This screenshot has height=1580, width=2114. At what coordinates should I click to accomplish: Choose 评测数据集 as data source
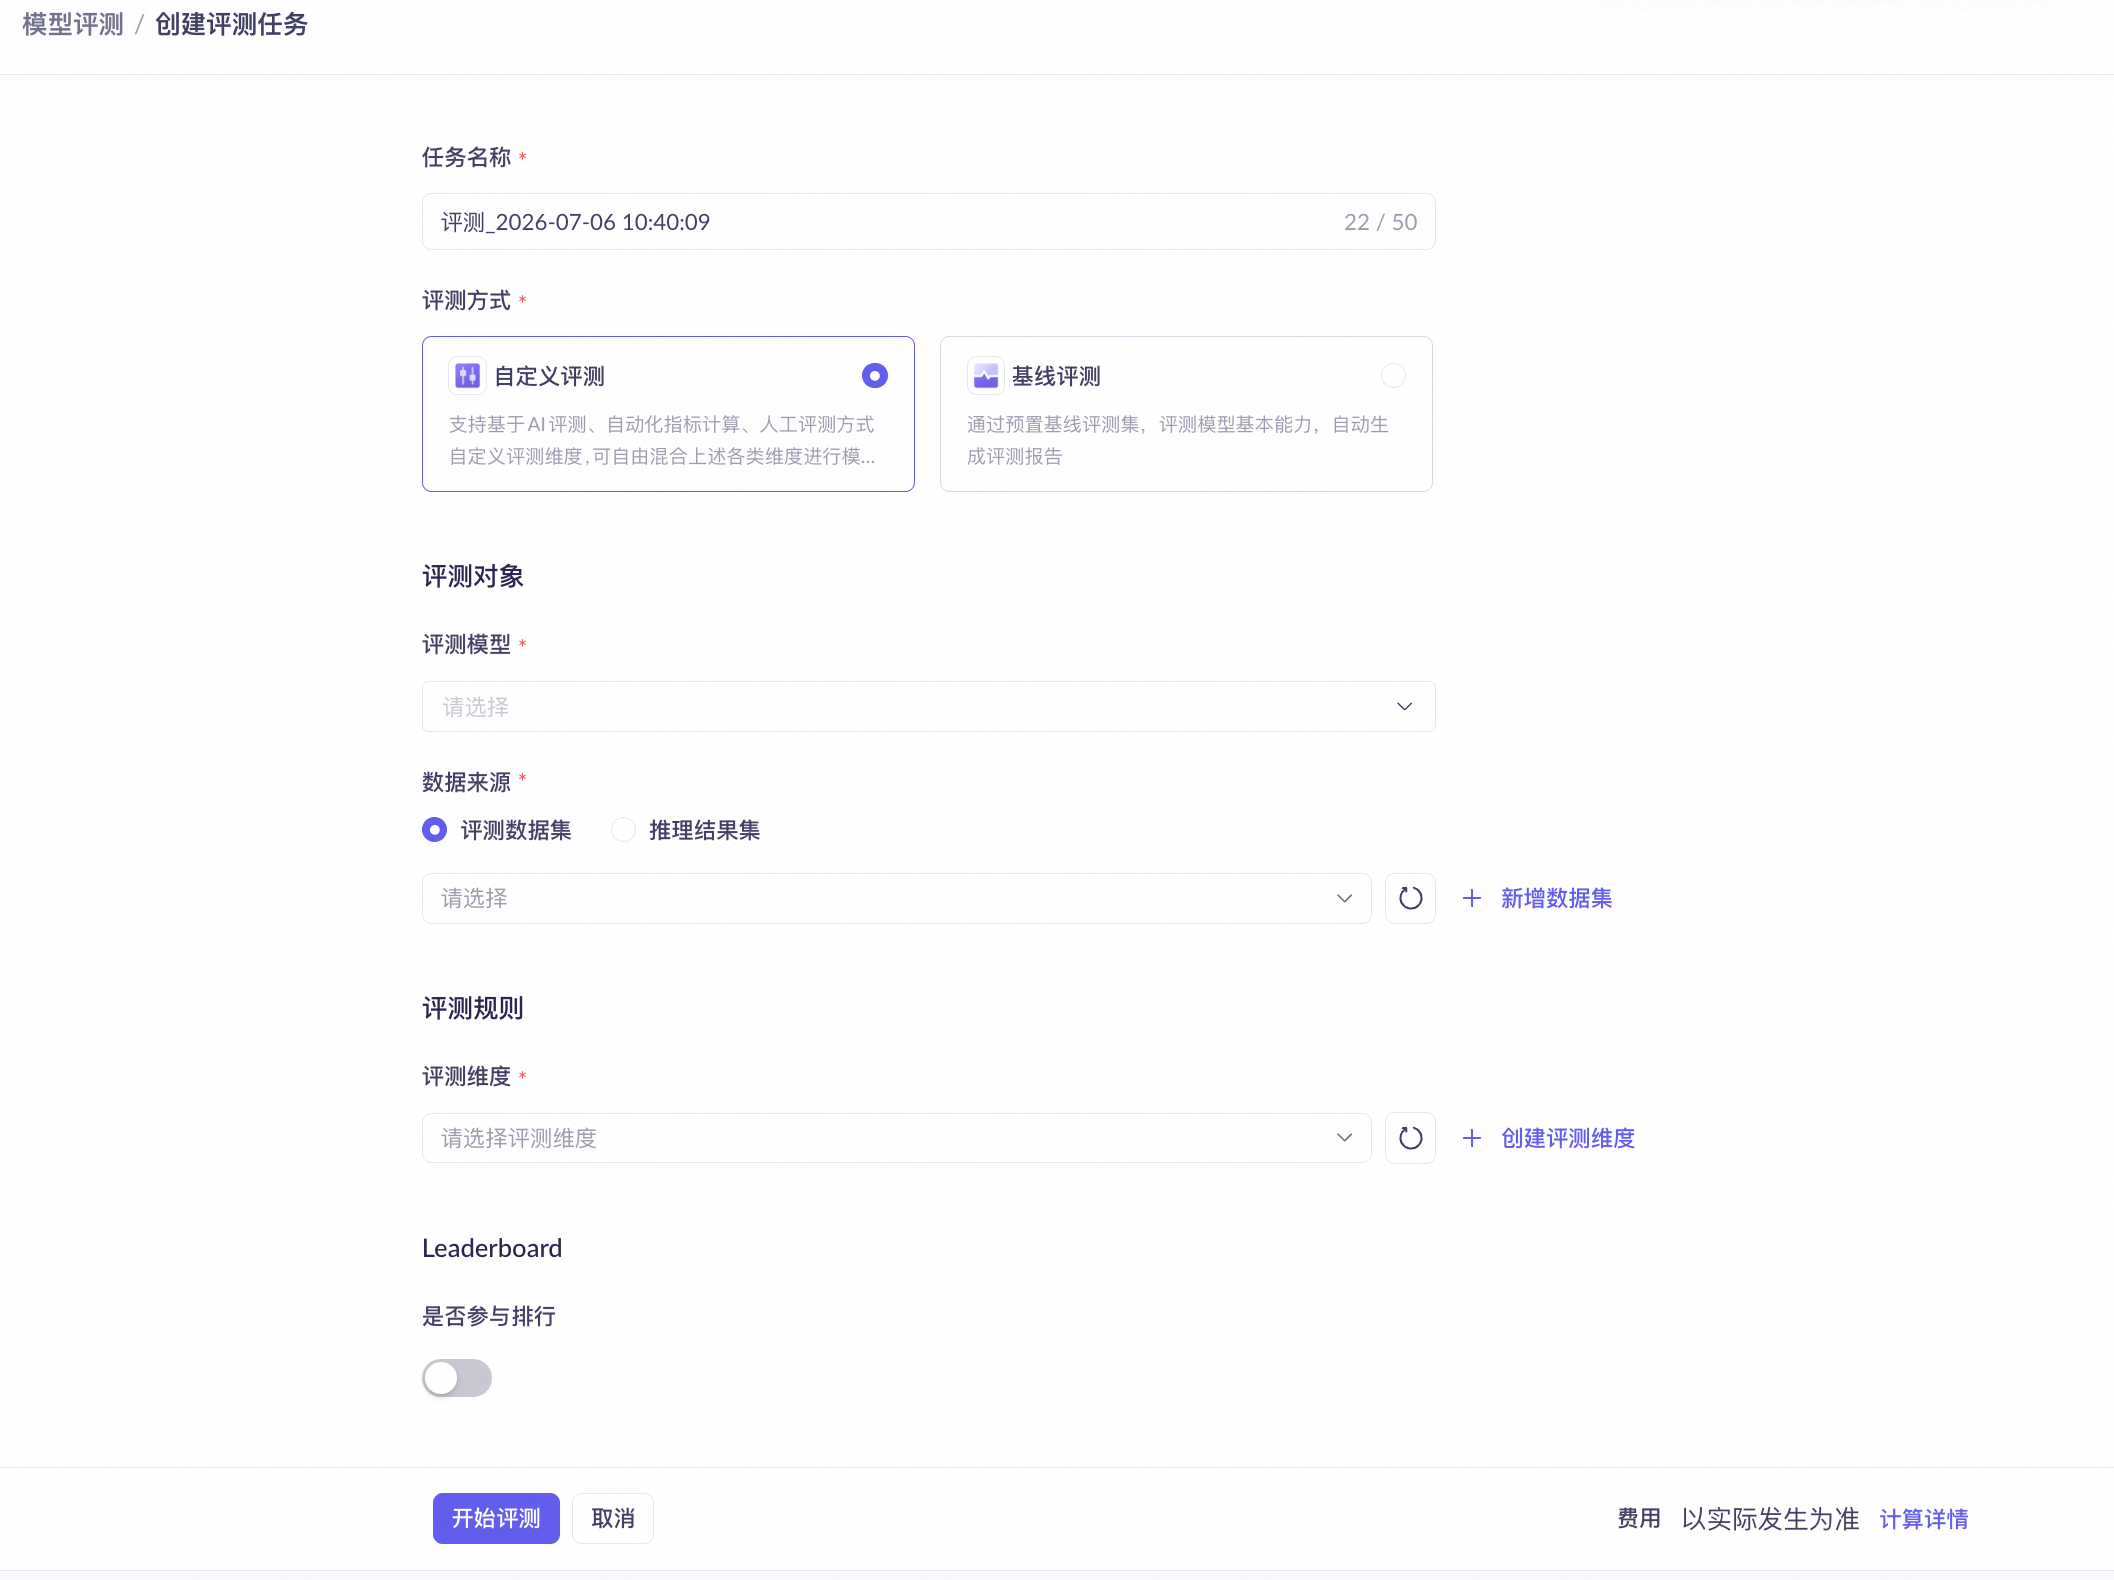(x=434, y=830)
